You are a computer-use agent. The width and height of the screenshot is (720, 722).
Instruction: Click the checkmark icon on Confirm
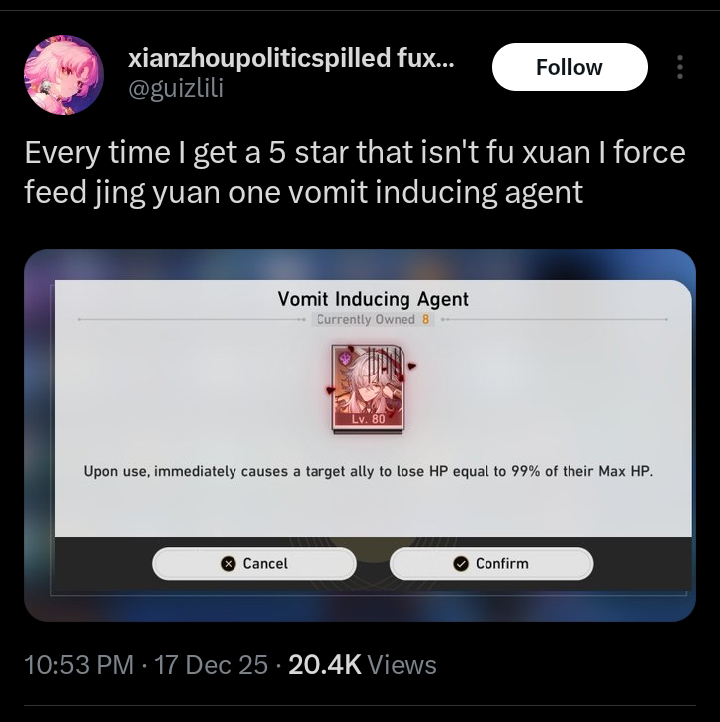tap(461, 564)
